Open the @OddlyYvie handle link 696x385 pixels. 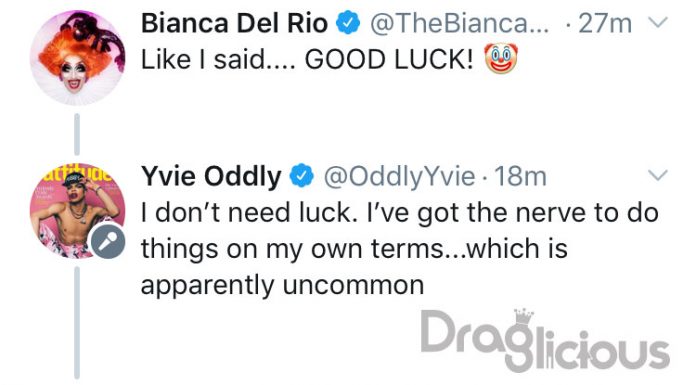(x=399, y=177)
